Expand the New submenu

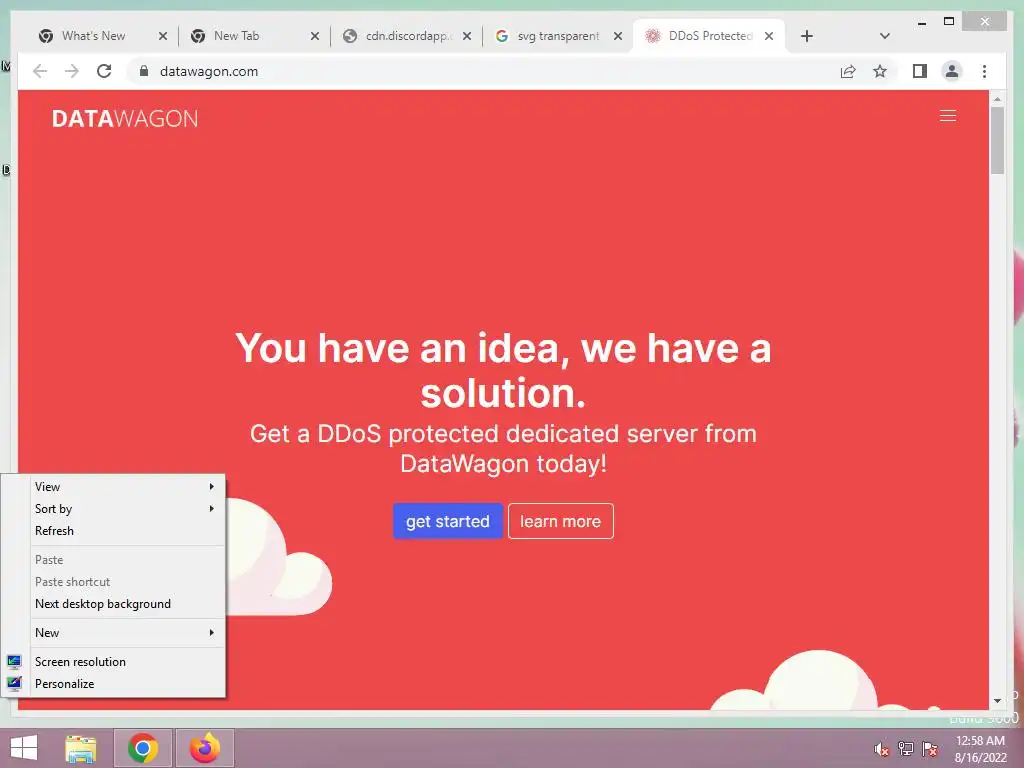coord(113,633)
